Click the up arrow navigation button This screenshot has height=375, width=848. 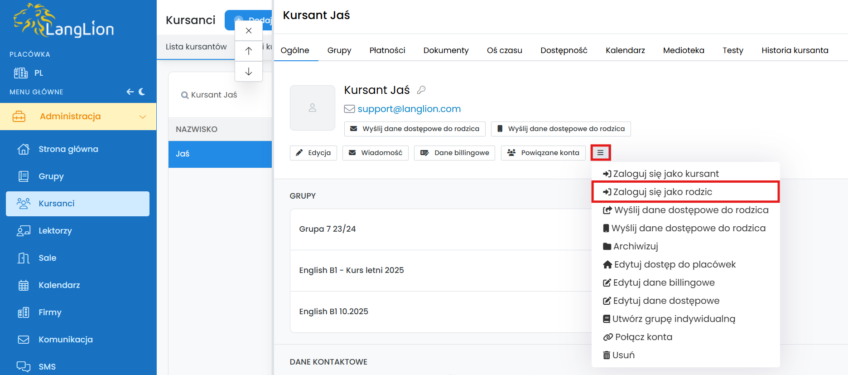pyautogui.click(x=249, y=51)
